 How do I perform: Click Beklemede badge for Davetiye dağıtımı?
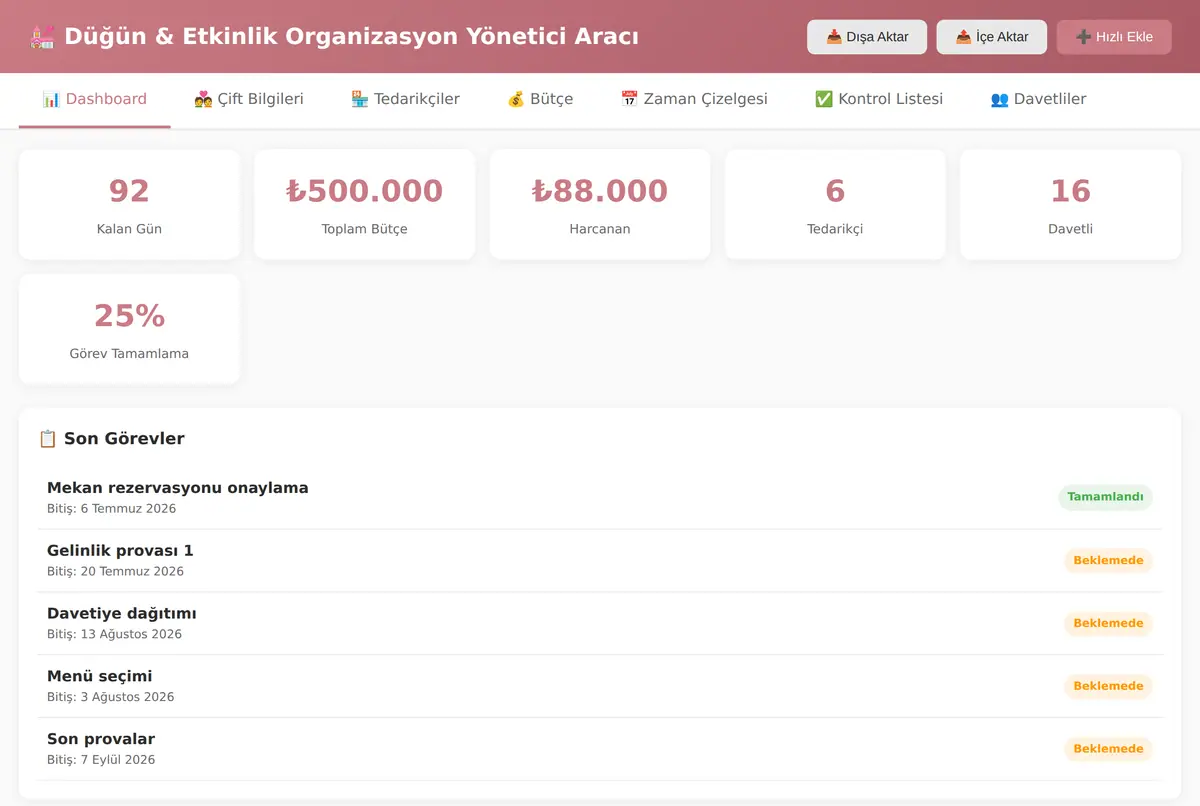[x=1108, y=623]
